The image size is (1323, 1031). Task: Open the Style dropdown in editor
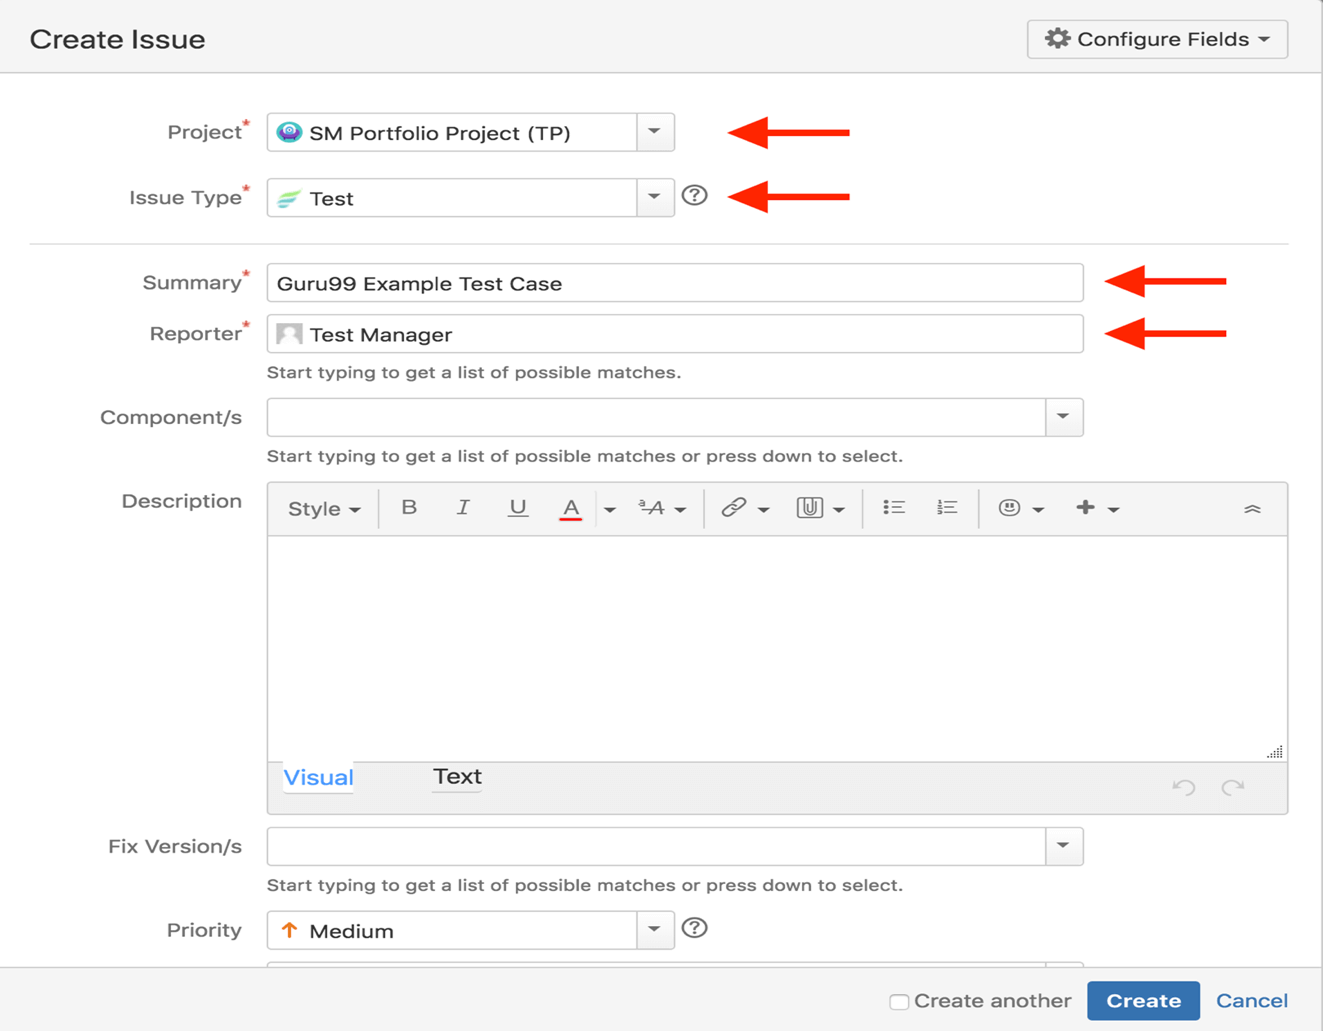(x=323, y=509)
